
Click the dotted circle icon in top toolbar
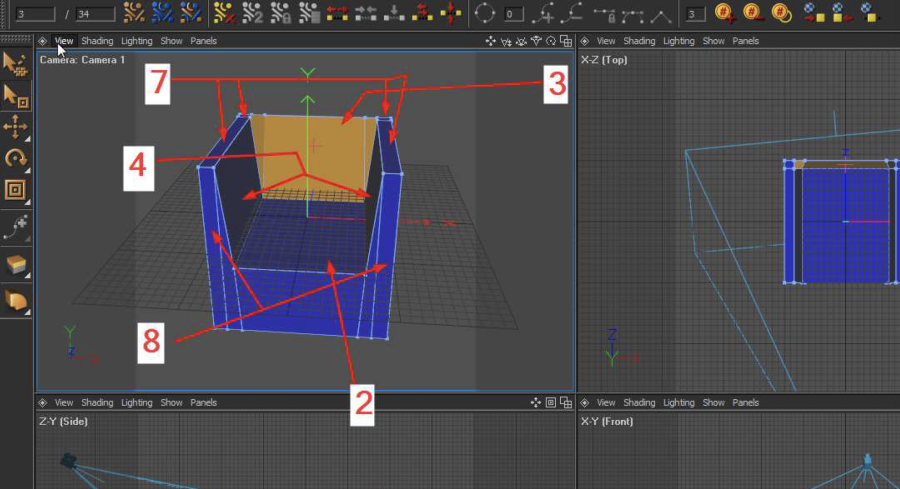pos(484,14)
